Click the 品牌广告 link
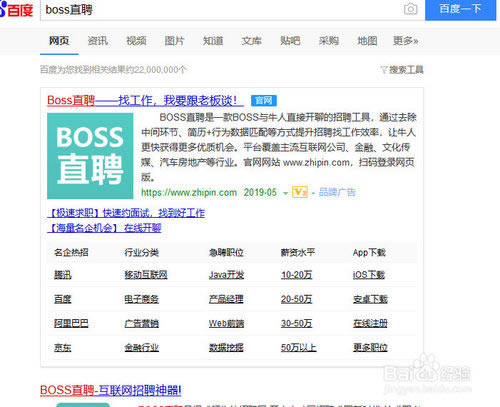 pos(337,192)
